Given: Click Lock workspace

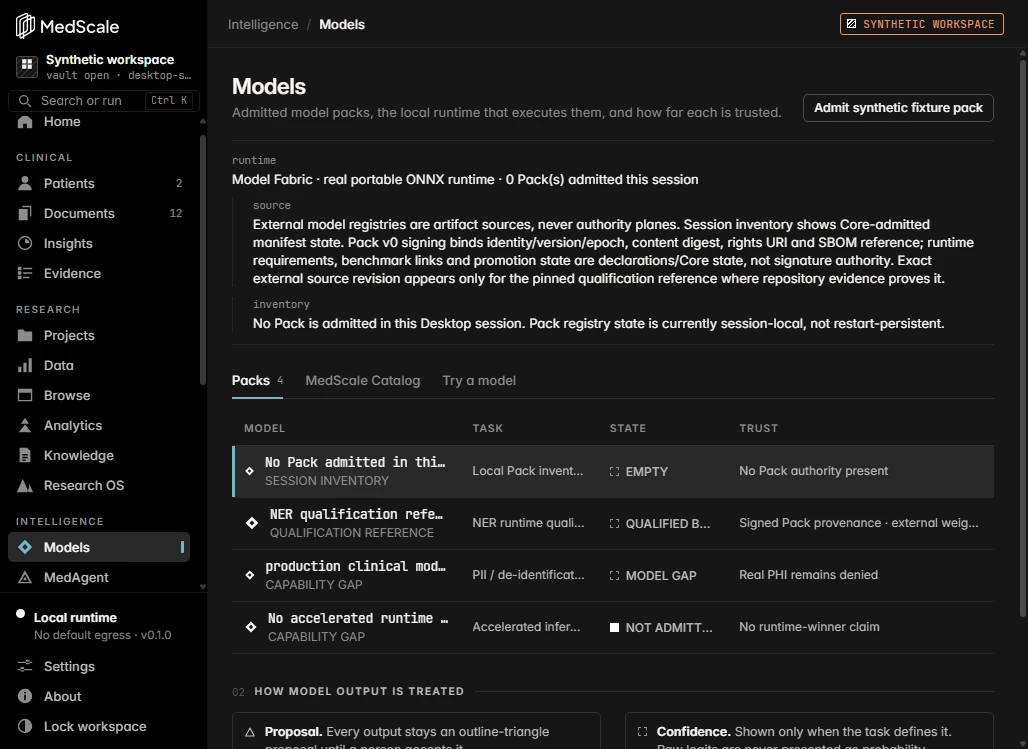Looking at the screenshot, I should [x=100, y=727].
